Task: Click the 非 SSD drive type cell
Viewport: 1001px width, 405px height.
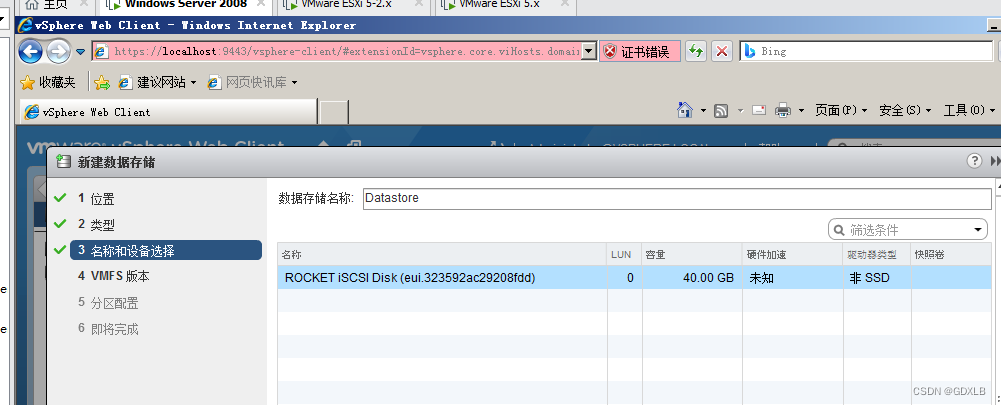Action: 877,278
